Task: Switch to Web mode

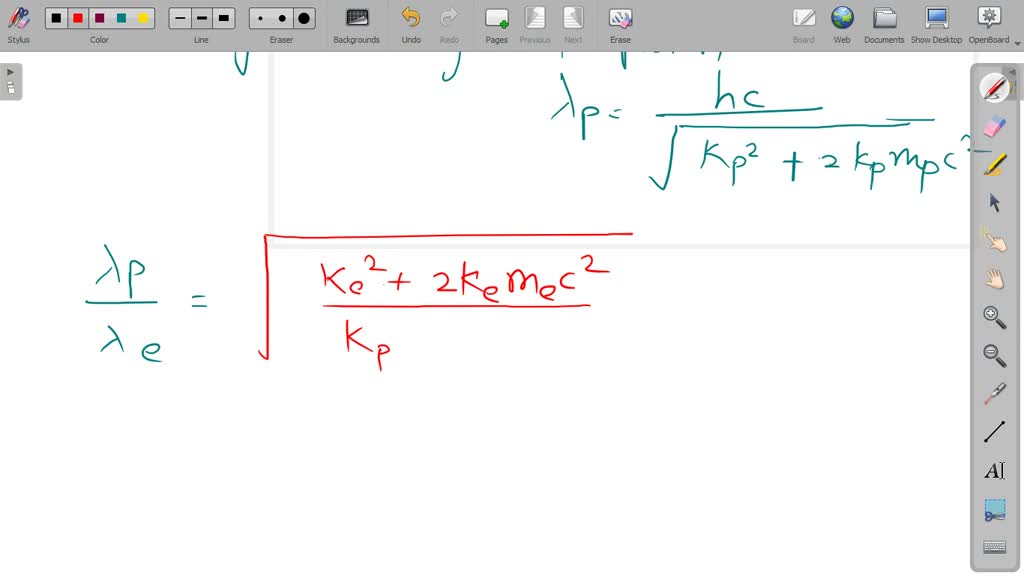Action: pyautogui.click(x=842, y=23)
